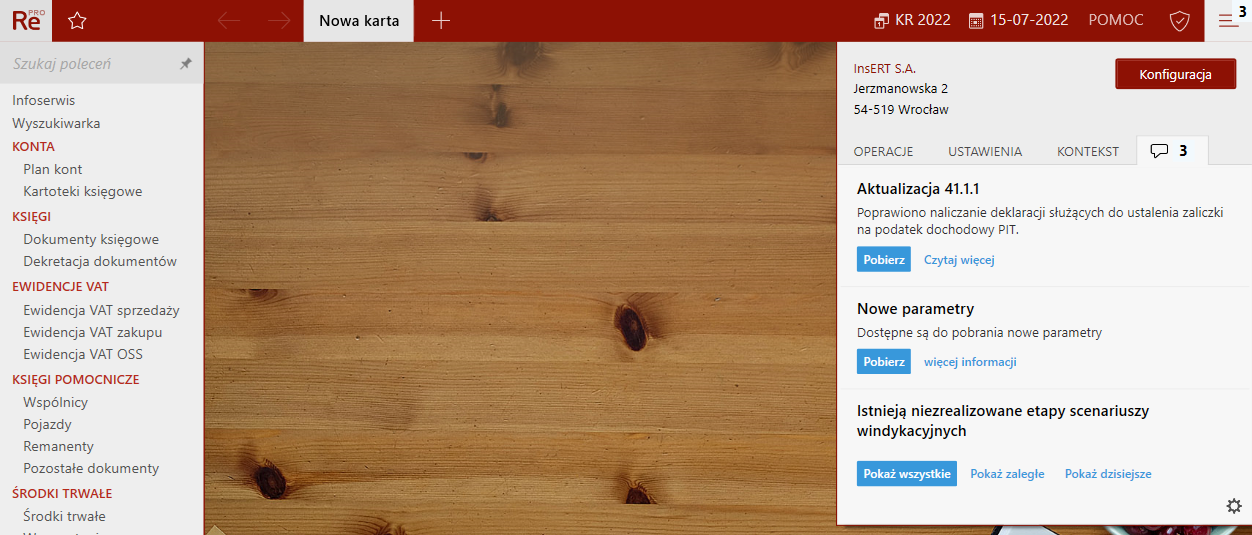Click the address line Jerzmanowska 2
1252x535 pixels.
tap(901, 89)
